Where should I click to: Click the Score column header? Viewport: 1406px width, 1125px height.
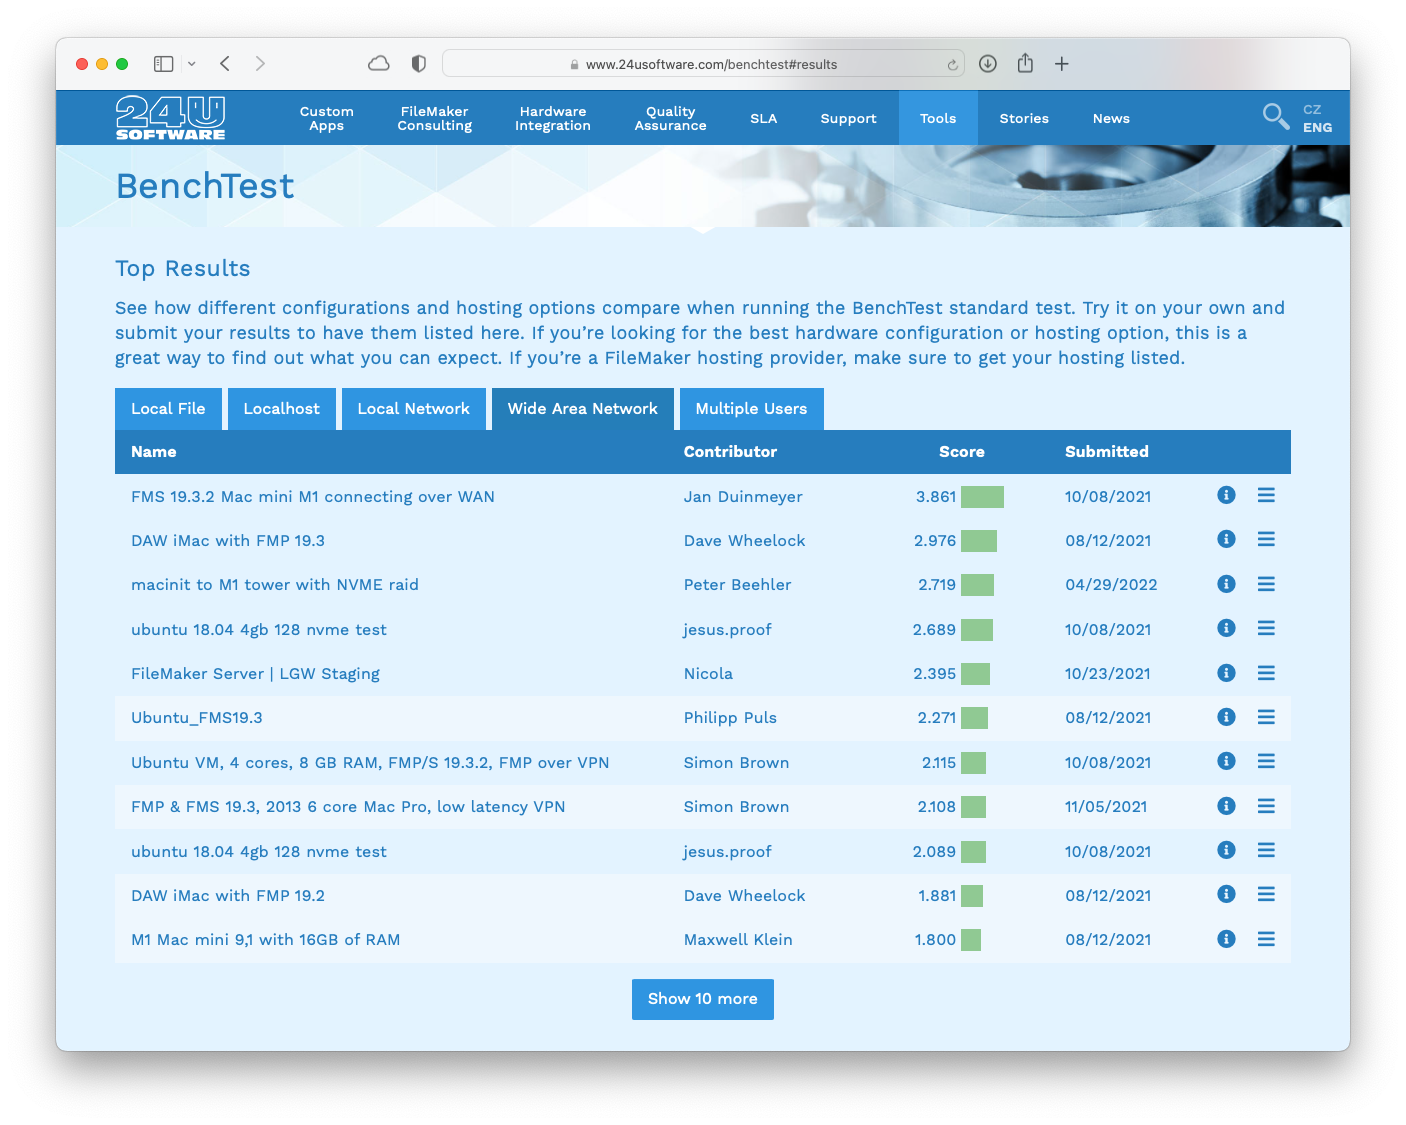(962, 452)
